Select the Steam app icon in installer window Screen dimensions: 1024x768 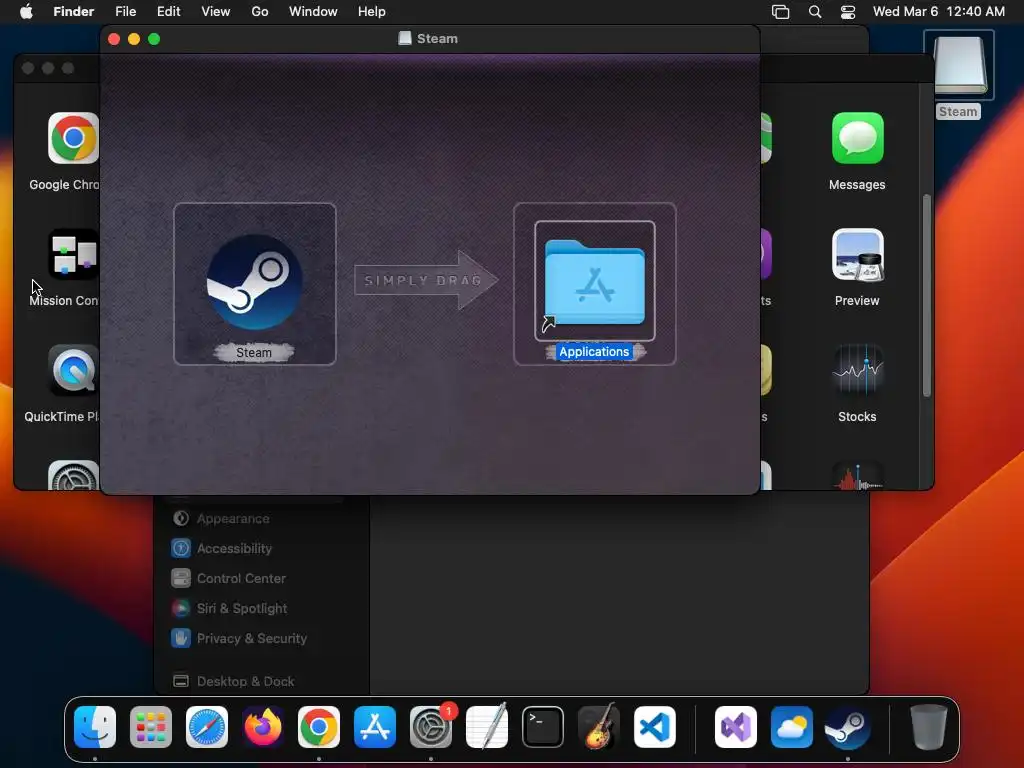click(254, 282)
